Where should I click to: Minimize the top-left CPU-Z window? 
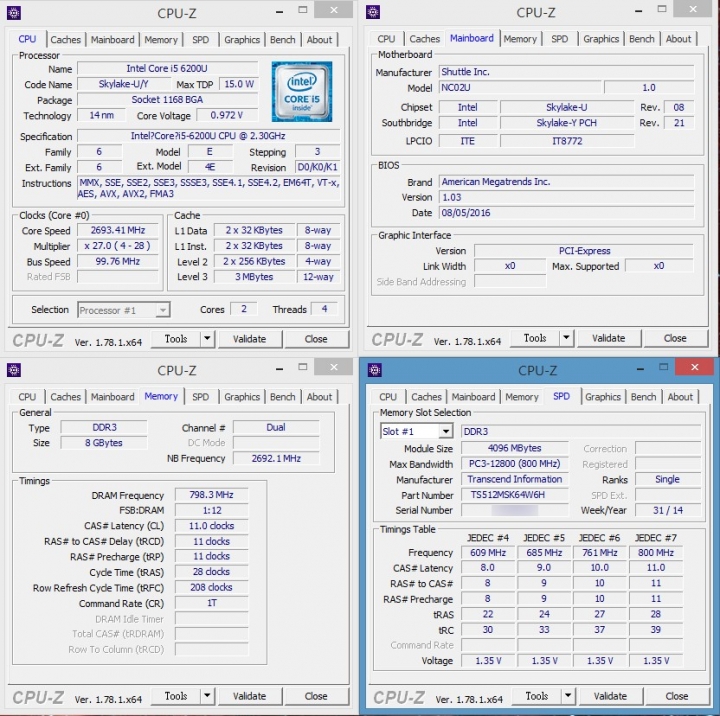pos(279,12)
